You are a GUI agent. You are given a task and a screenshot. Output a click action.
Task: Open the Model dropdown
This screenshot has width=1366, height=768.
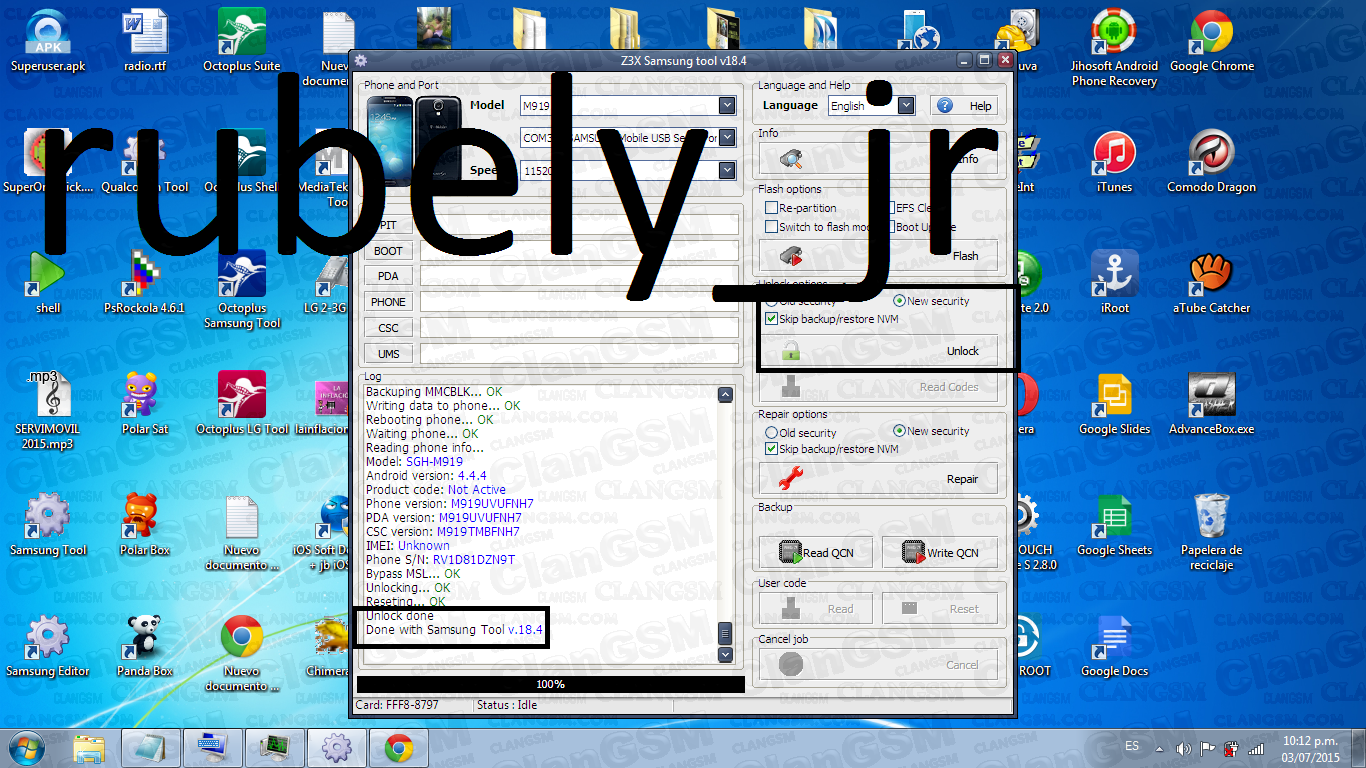pyautogui.click(x=727, y=105)
